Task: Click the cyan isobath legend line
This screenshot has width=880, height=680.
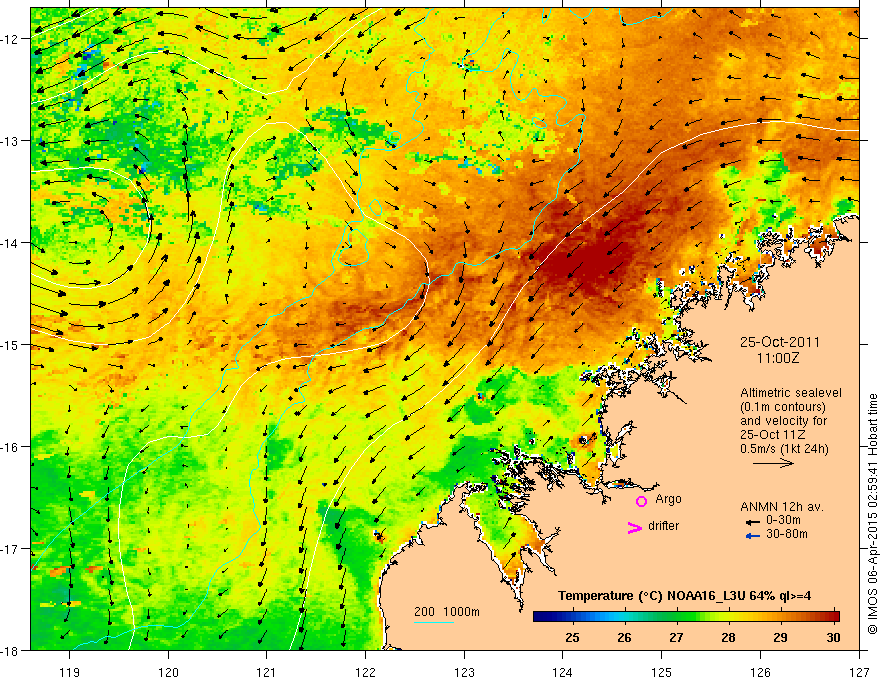Action: tap(434, 622)
